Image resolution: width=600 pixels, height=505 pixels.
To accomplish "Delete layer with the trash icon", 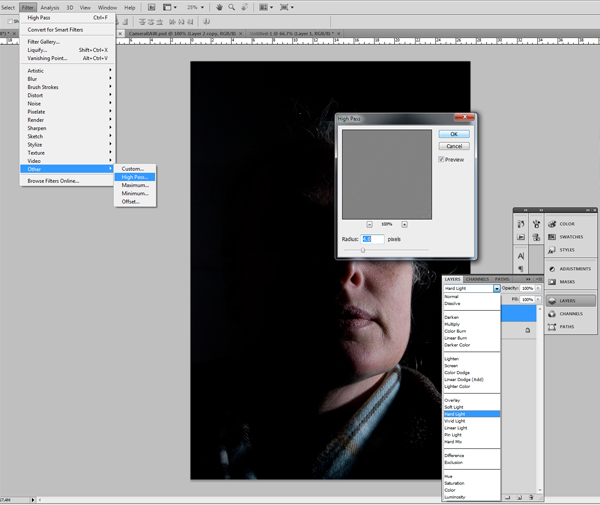I will pyautogui.click(x=531, y=497).
